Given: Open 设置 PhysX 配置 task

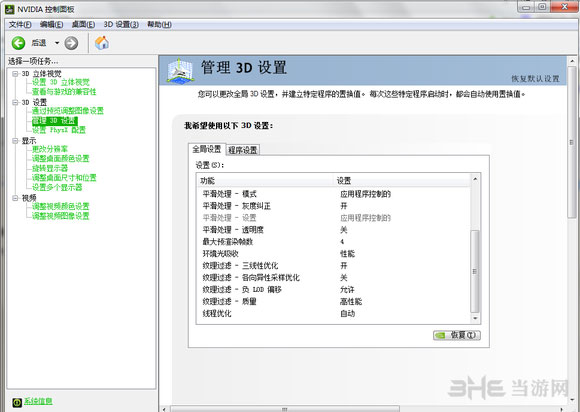Looking at the screenshot, I should point(59,130).
